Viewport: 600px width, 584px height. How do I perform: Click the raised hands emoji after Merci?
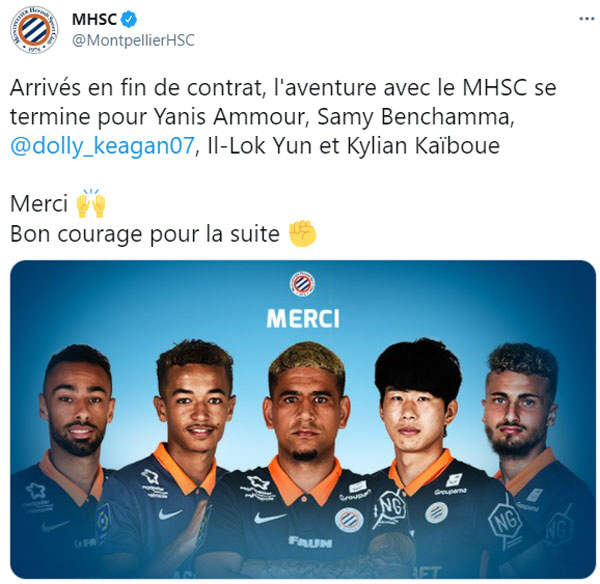91,203
